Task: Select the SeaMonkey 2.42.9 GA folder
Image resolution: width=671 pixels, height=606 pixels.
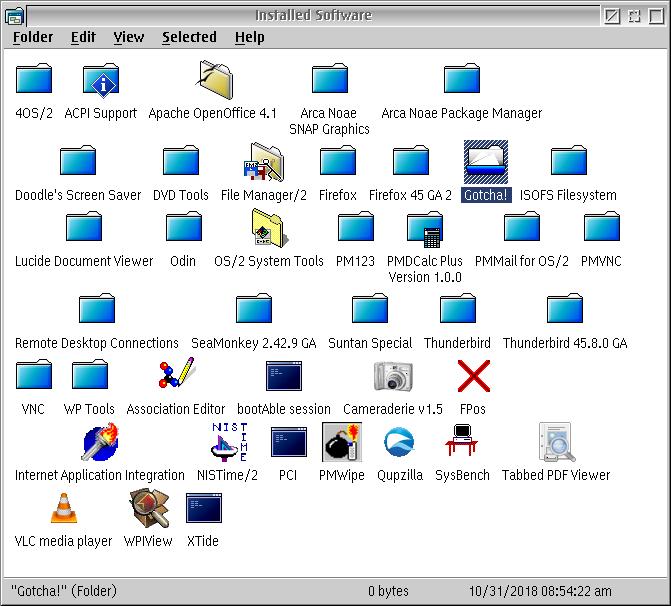Action: (x=254, y=308)
